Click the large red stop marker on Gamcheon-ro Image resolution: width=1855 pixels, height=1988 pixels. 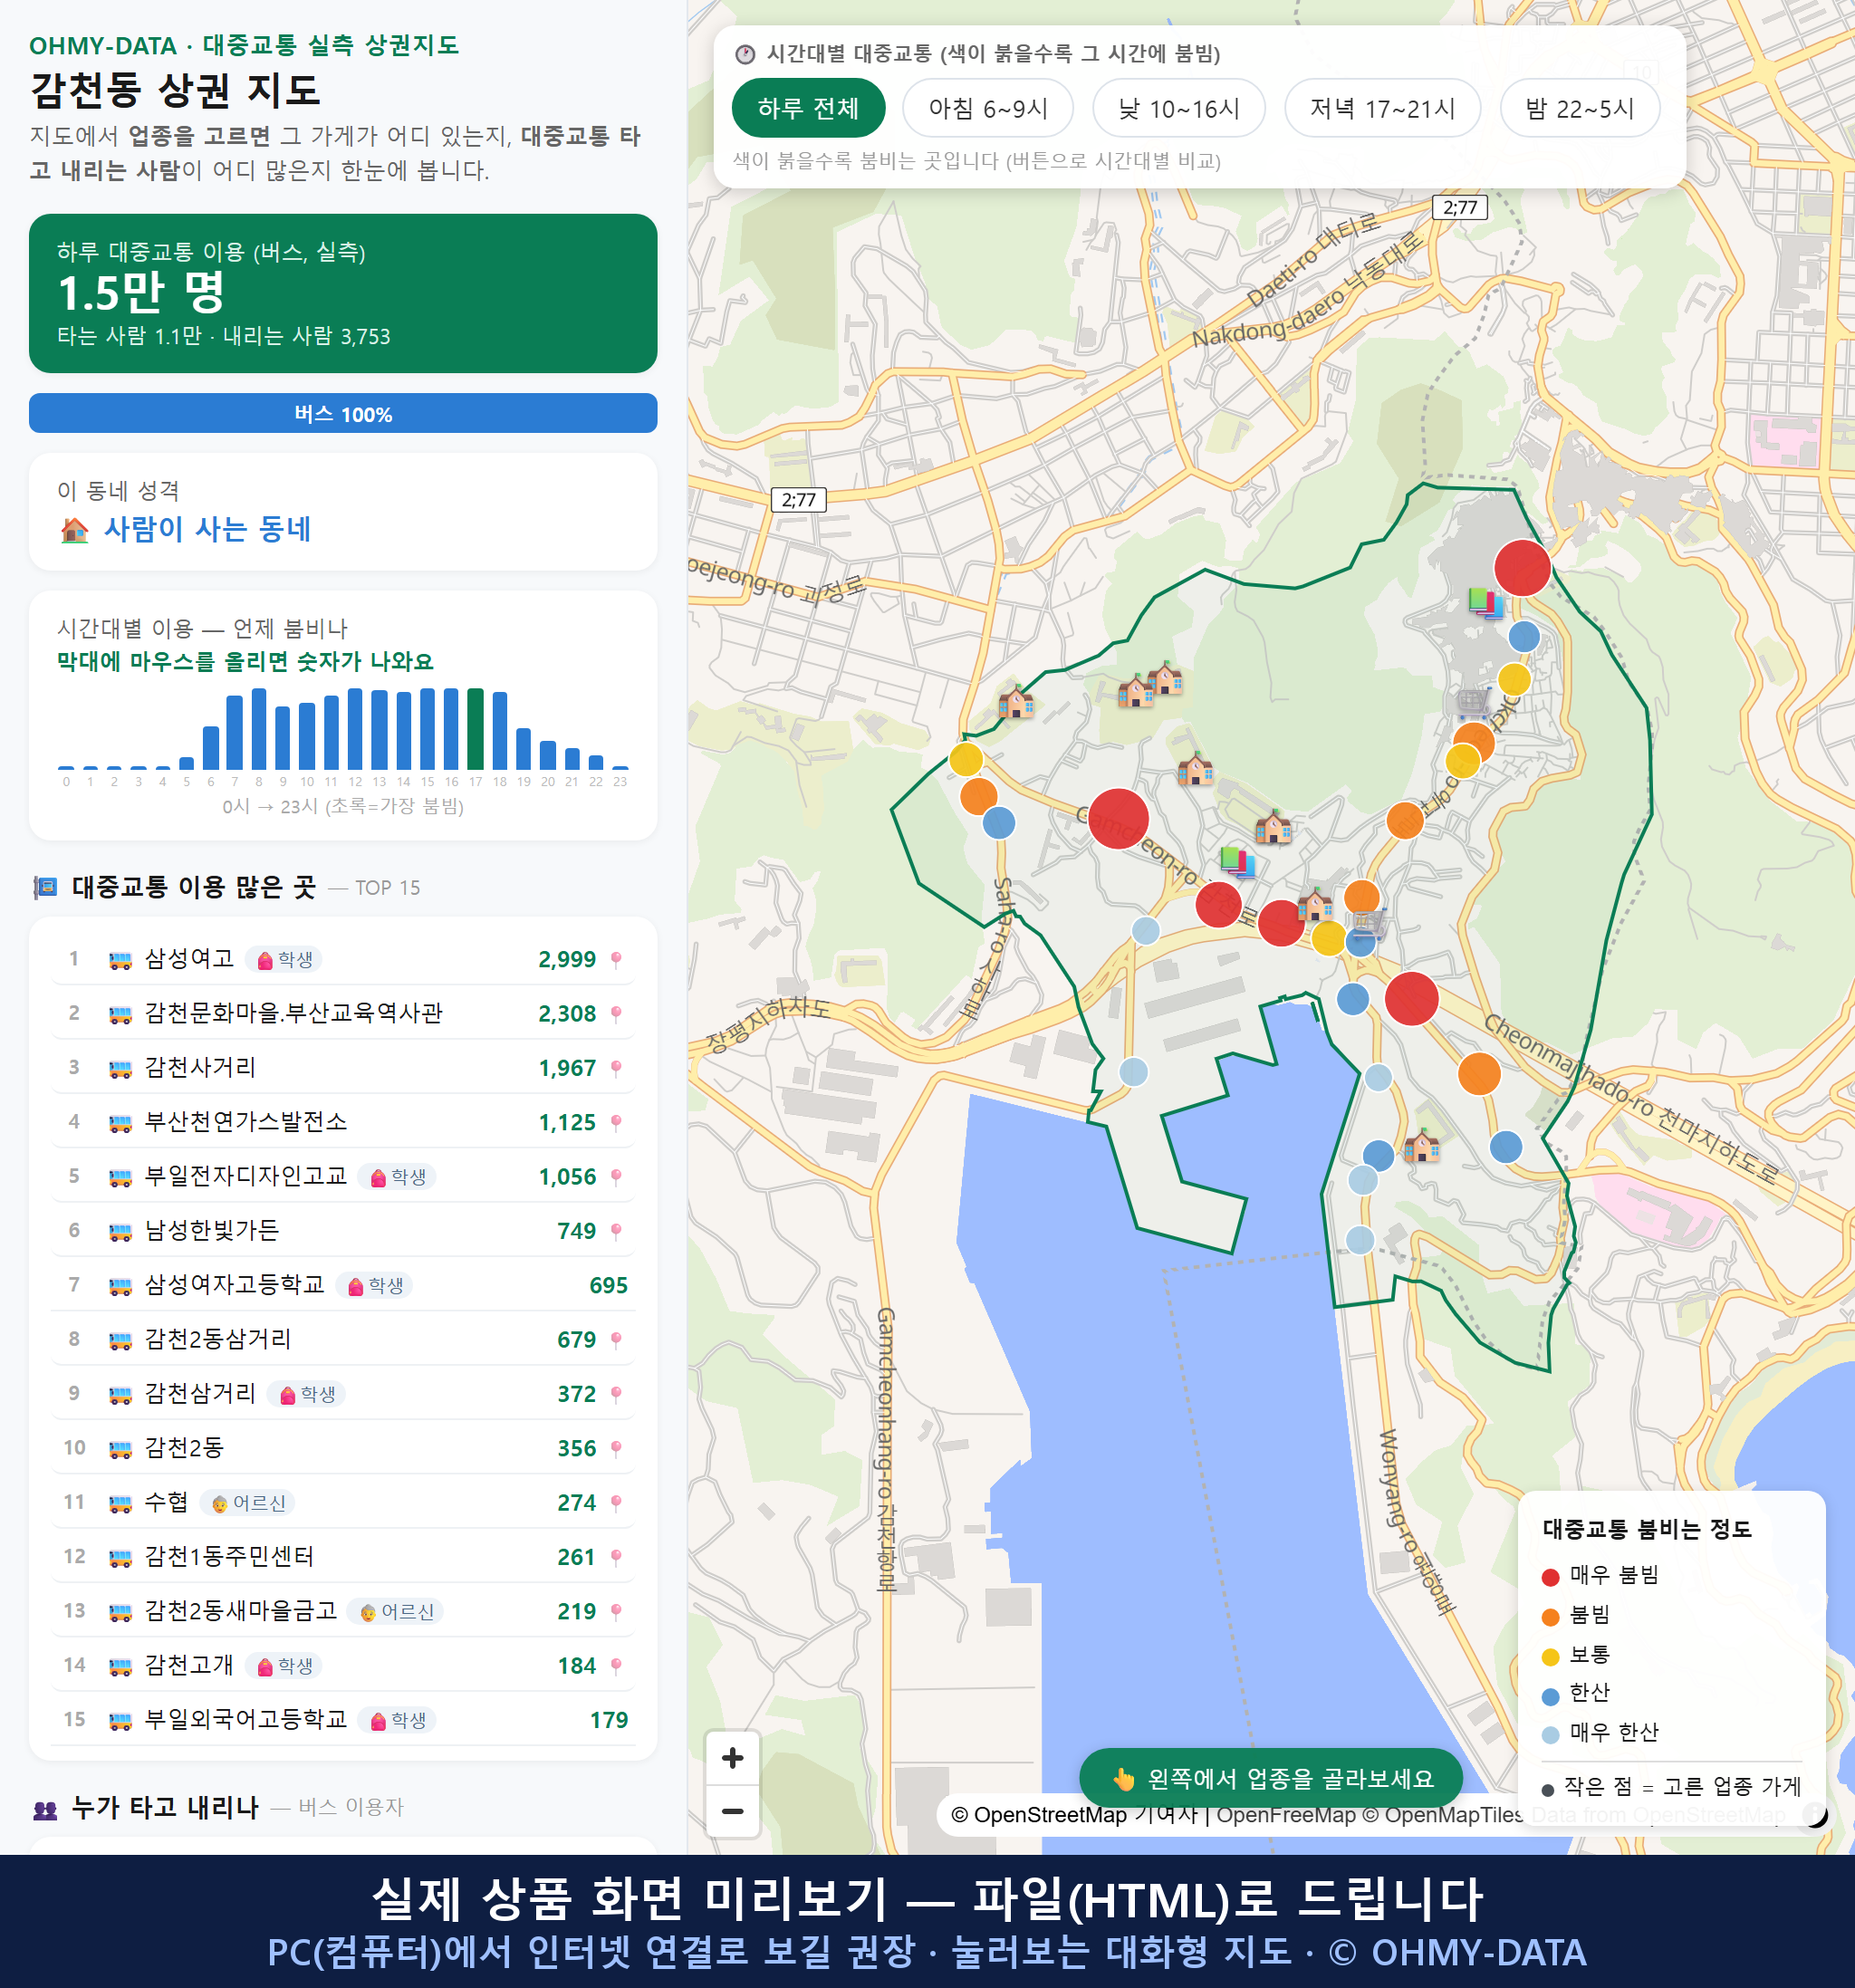(1118, 818)
